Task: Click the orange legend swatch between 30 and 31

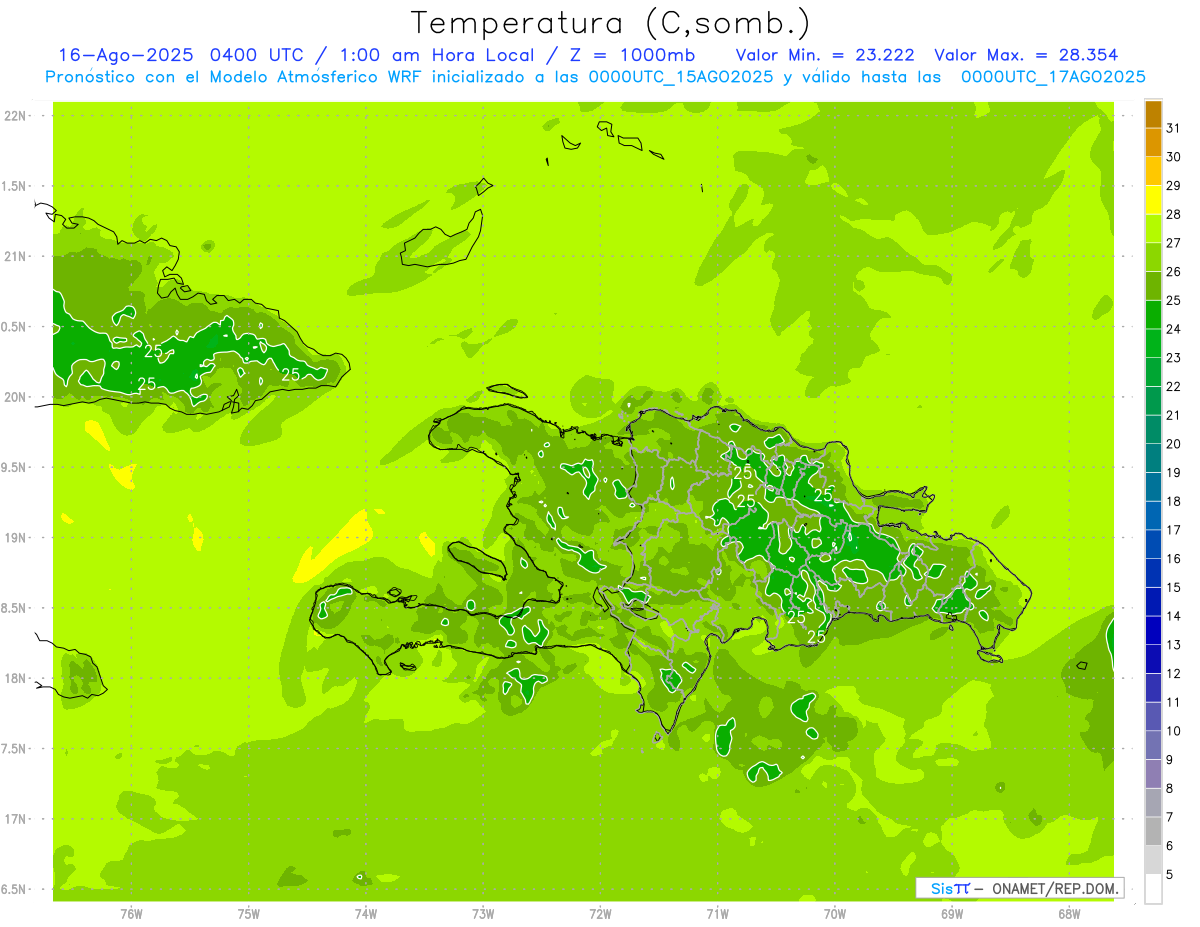Action: tap(1153, 142)
